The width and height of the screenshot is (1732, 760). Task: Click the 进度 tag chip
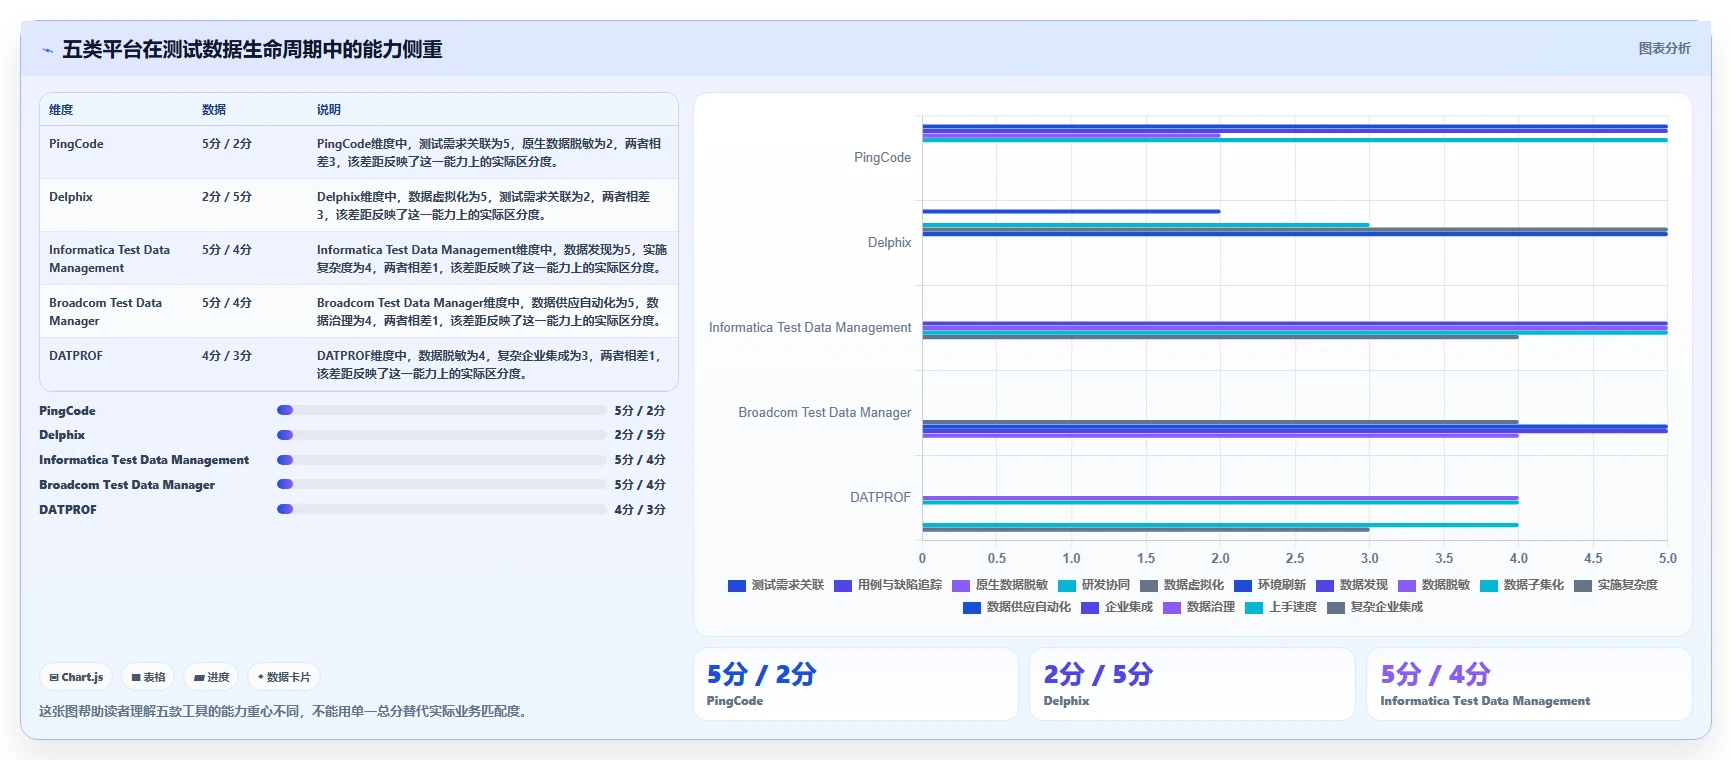click(212, 677)
